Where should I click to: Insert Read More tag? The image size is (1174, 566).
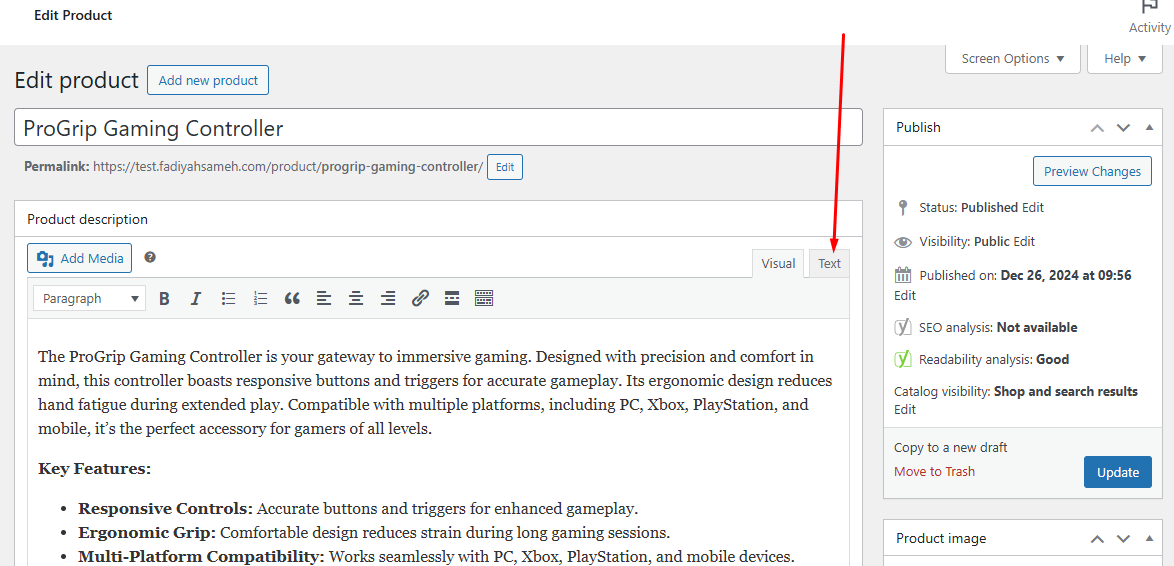[x=451, y=299]
